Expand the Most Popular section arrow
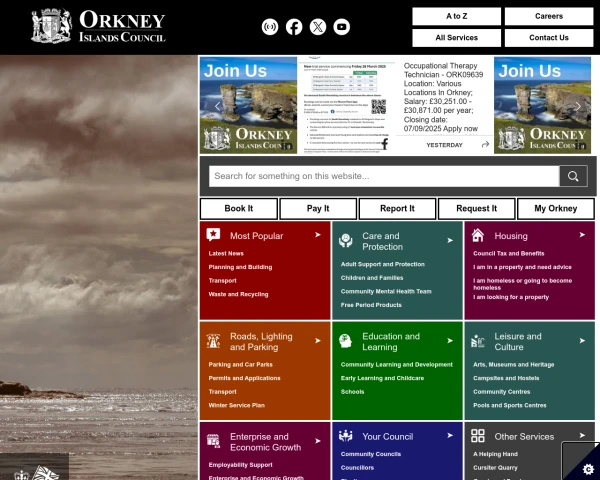The width and height of the screenshot is (600, 480). (318, 235)
